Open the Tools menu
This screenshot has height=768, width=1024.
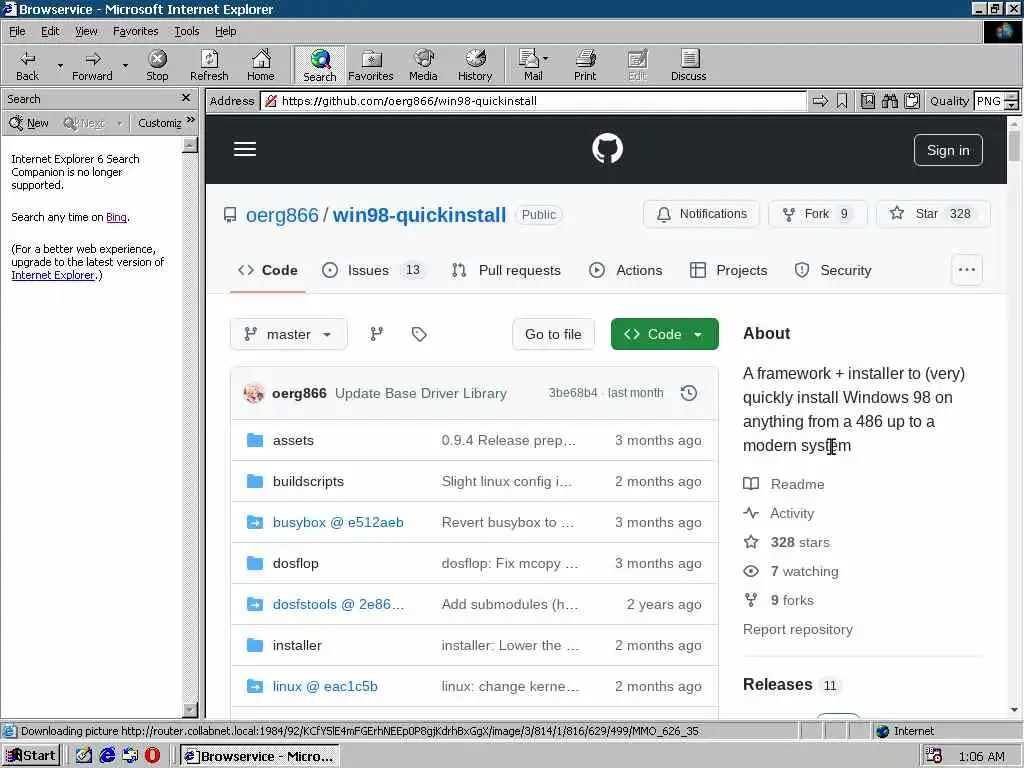(x=186, y=31)
